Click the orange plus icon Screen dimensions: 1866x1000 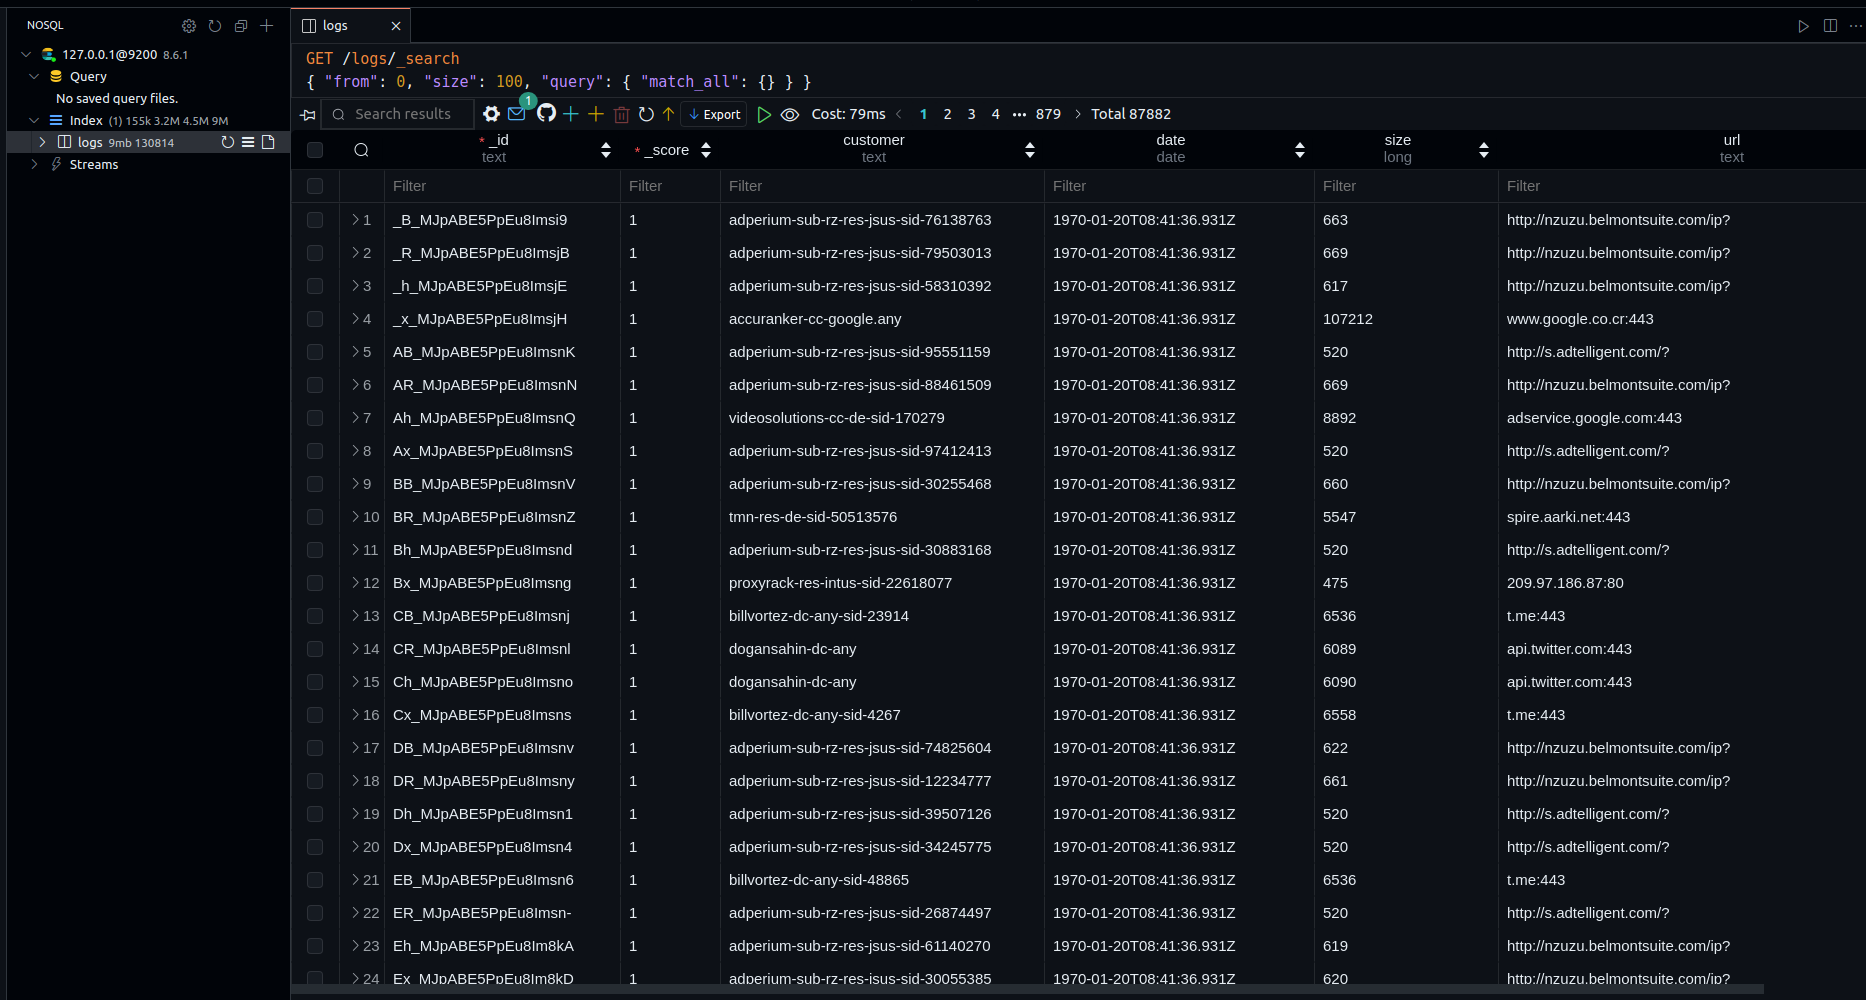[x=596, y=114]
